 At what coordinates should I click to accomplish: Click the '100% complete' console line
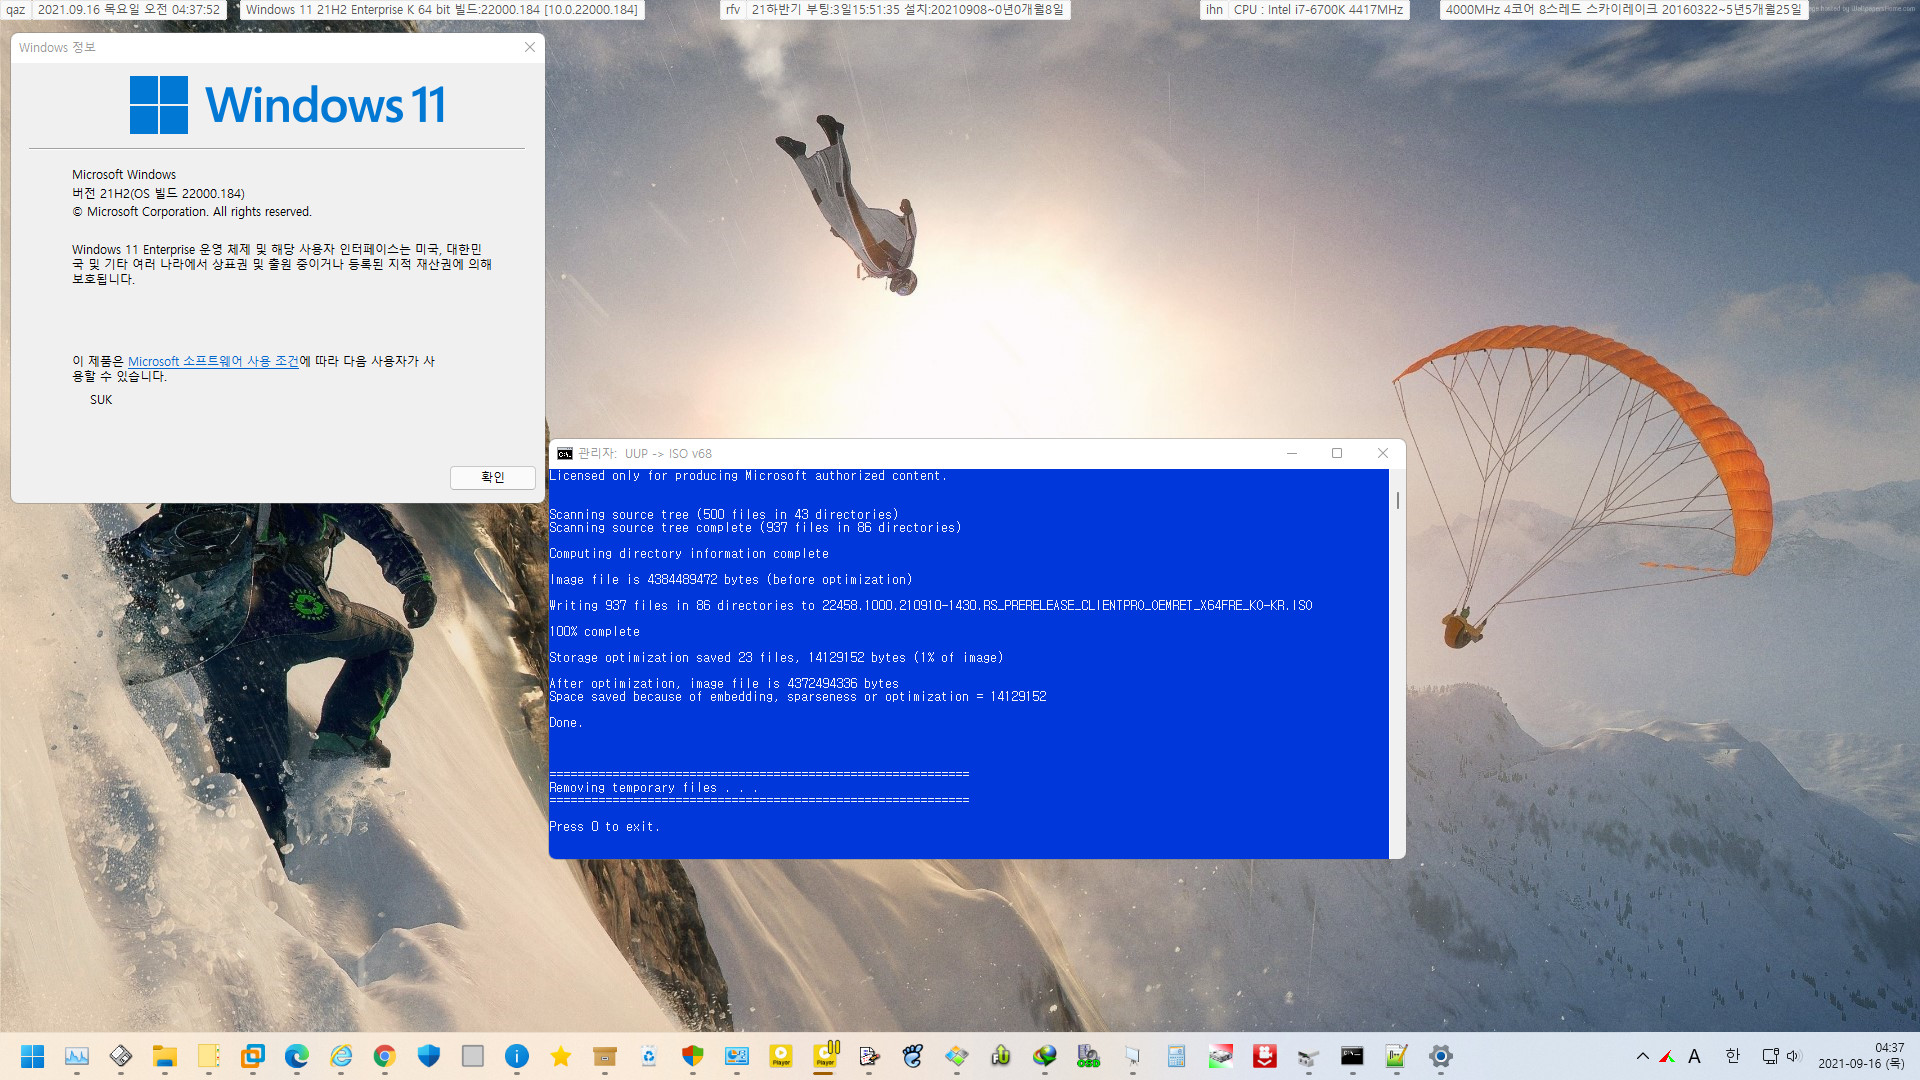pos(594,632)
